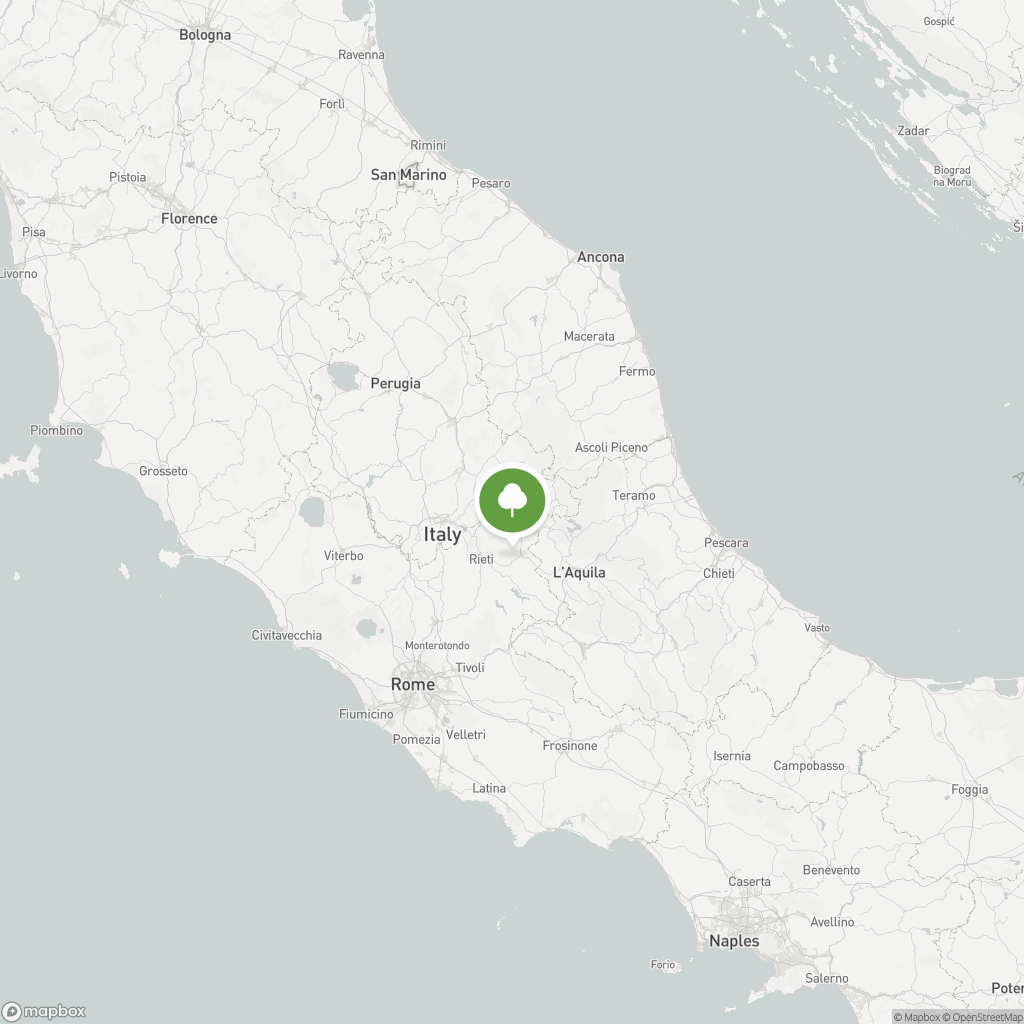Click the Ancona city label
Image resolution: width=1024 pixels, height=1024 pixels.
tap(601, 257)
